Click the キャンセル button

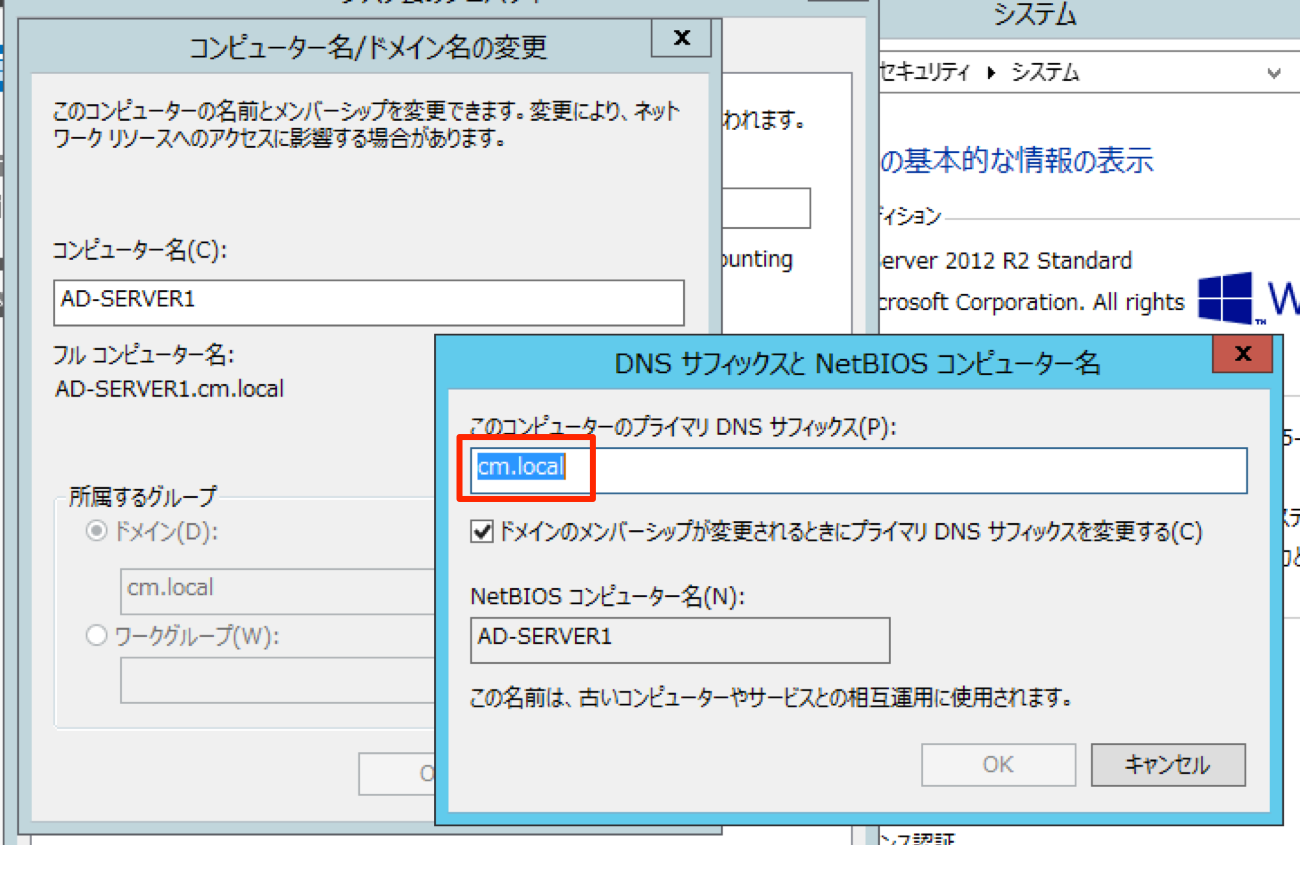point(1167,763)
